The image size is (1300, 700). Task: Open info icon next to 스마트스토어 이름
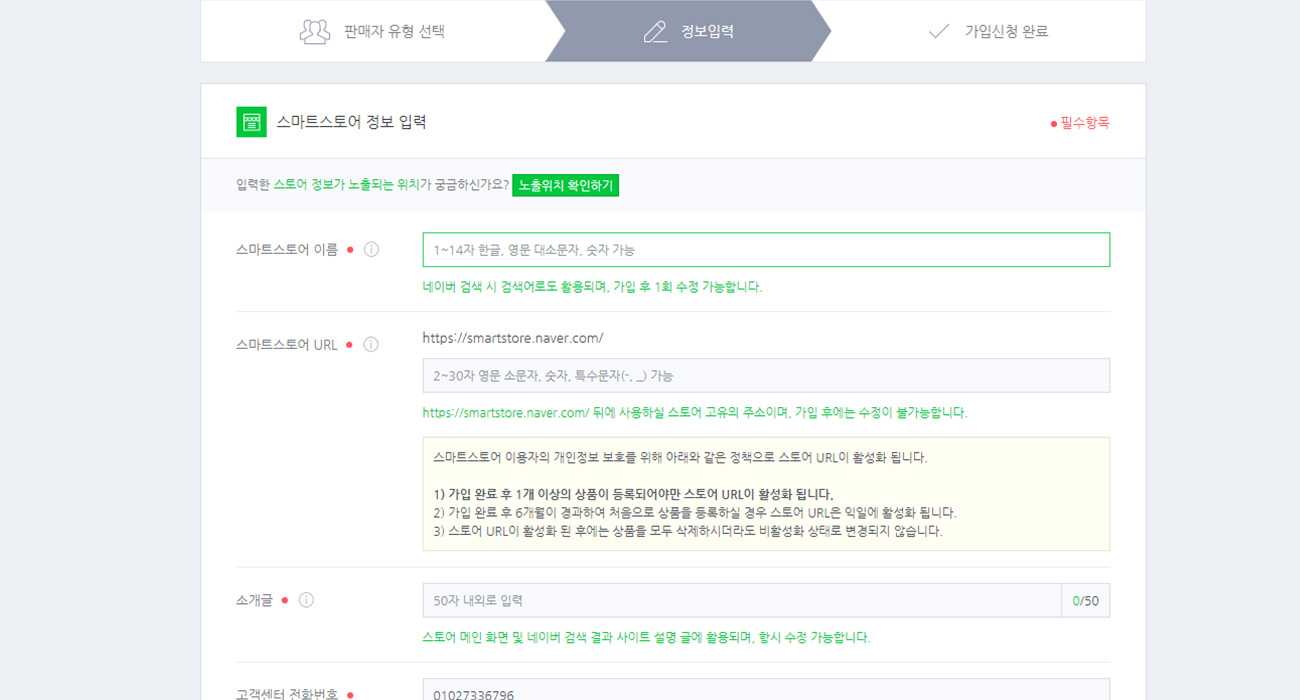click(x=371, y=249)
